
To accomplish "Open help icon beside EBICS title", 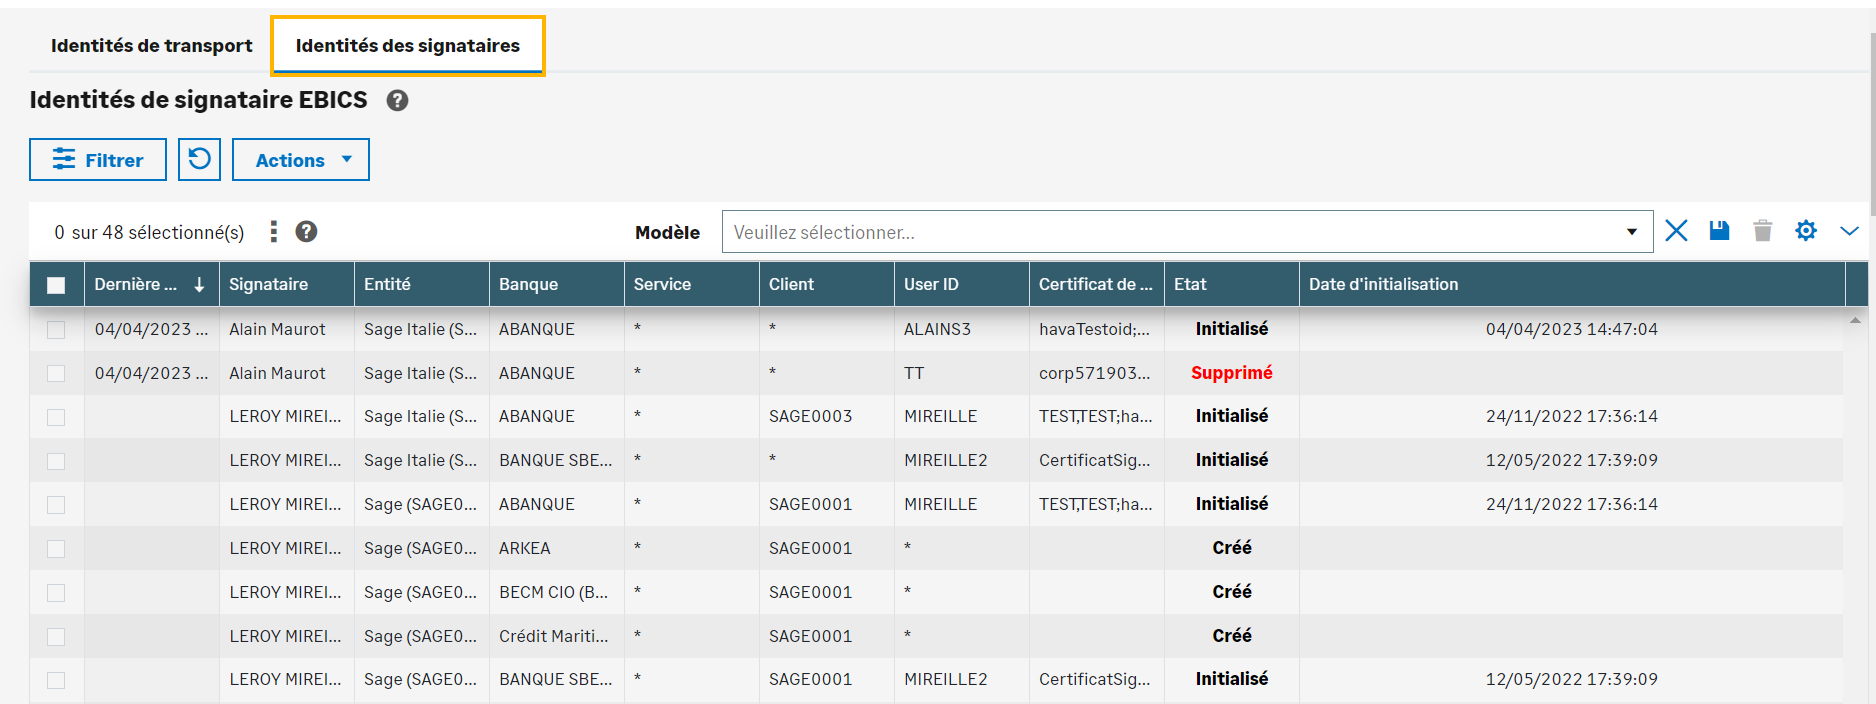I will 397,100.
